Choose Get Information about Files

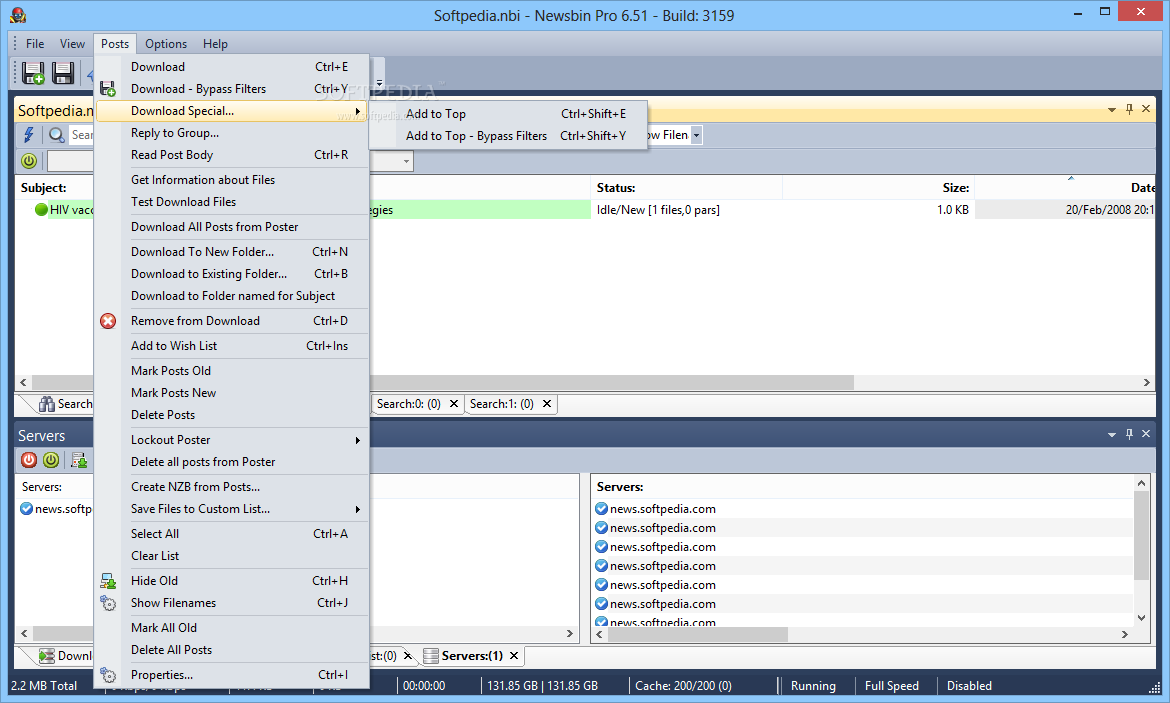pyautogui.click(x=233, y=180)
